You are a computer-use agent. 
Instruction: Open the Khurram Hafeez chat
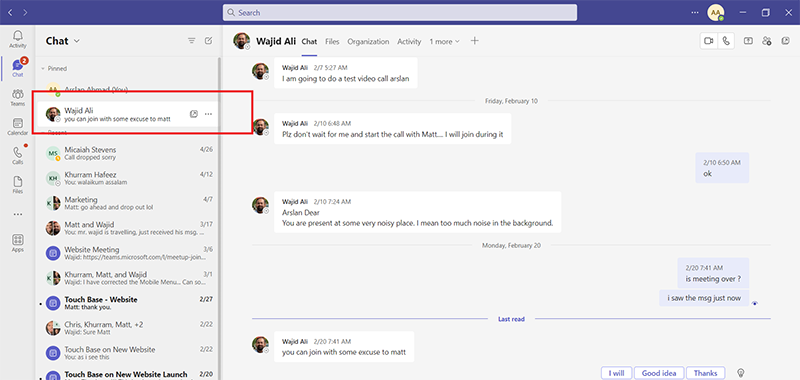[127, 179]
